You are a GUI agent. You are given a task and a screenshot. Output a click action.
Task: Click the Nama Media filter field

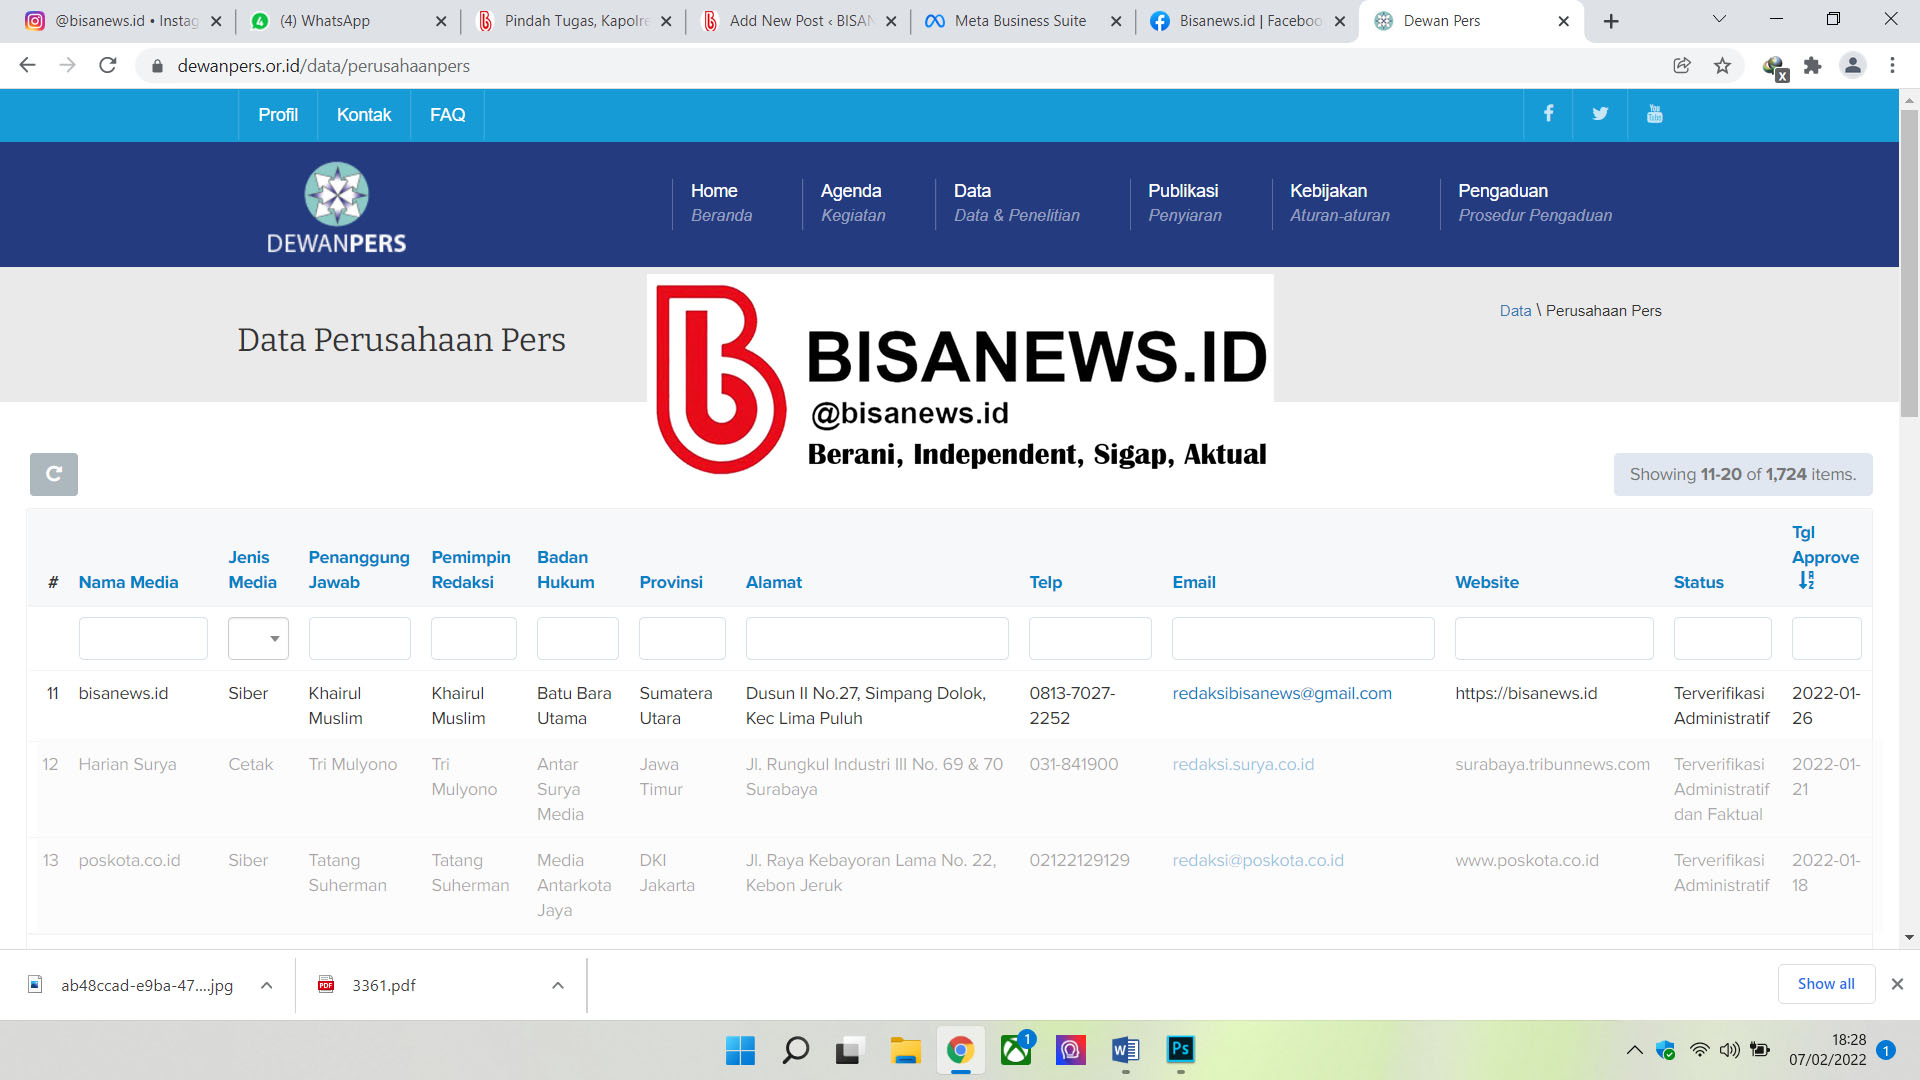[143, 639]
